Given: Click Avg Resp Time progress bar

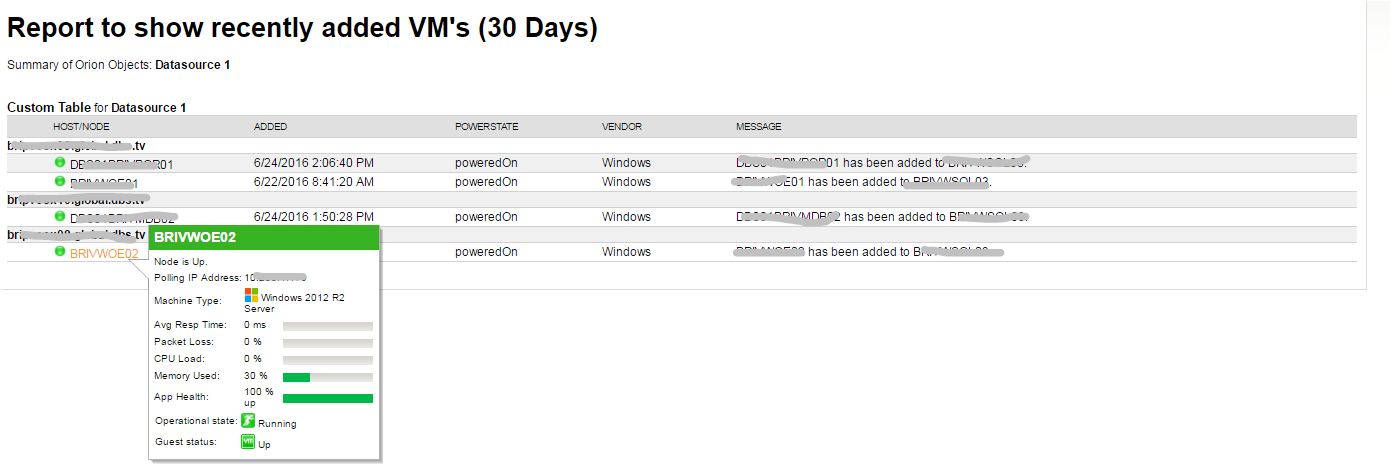Looking at the screenshot, I should (x=328, y=326).
